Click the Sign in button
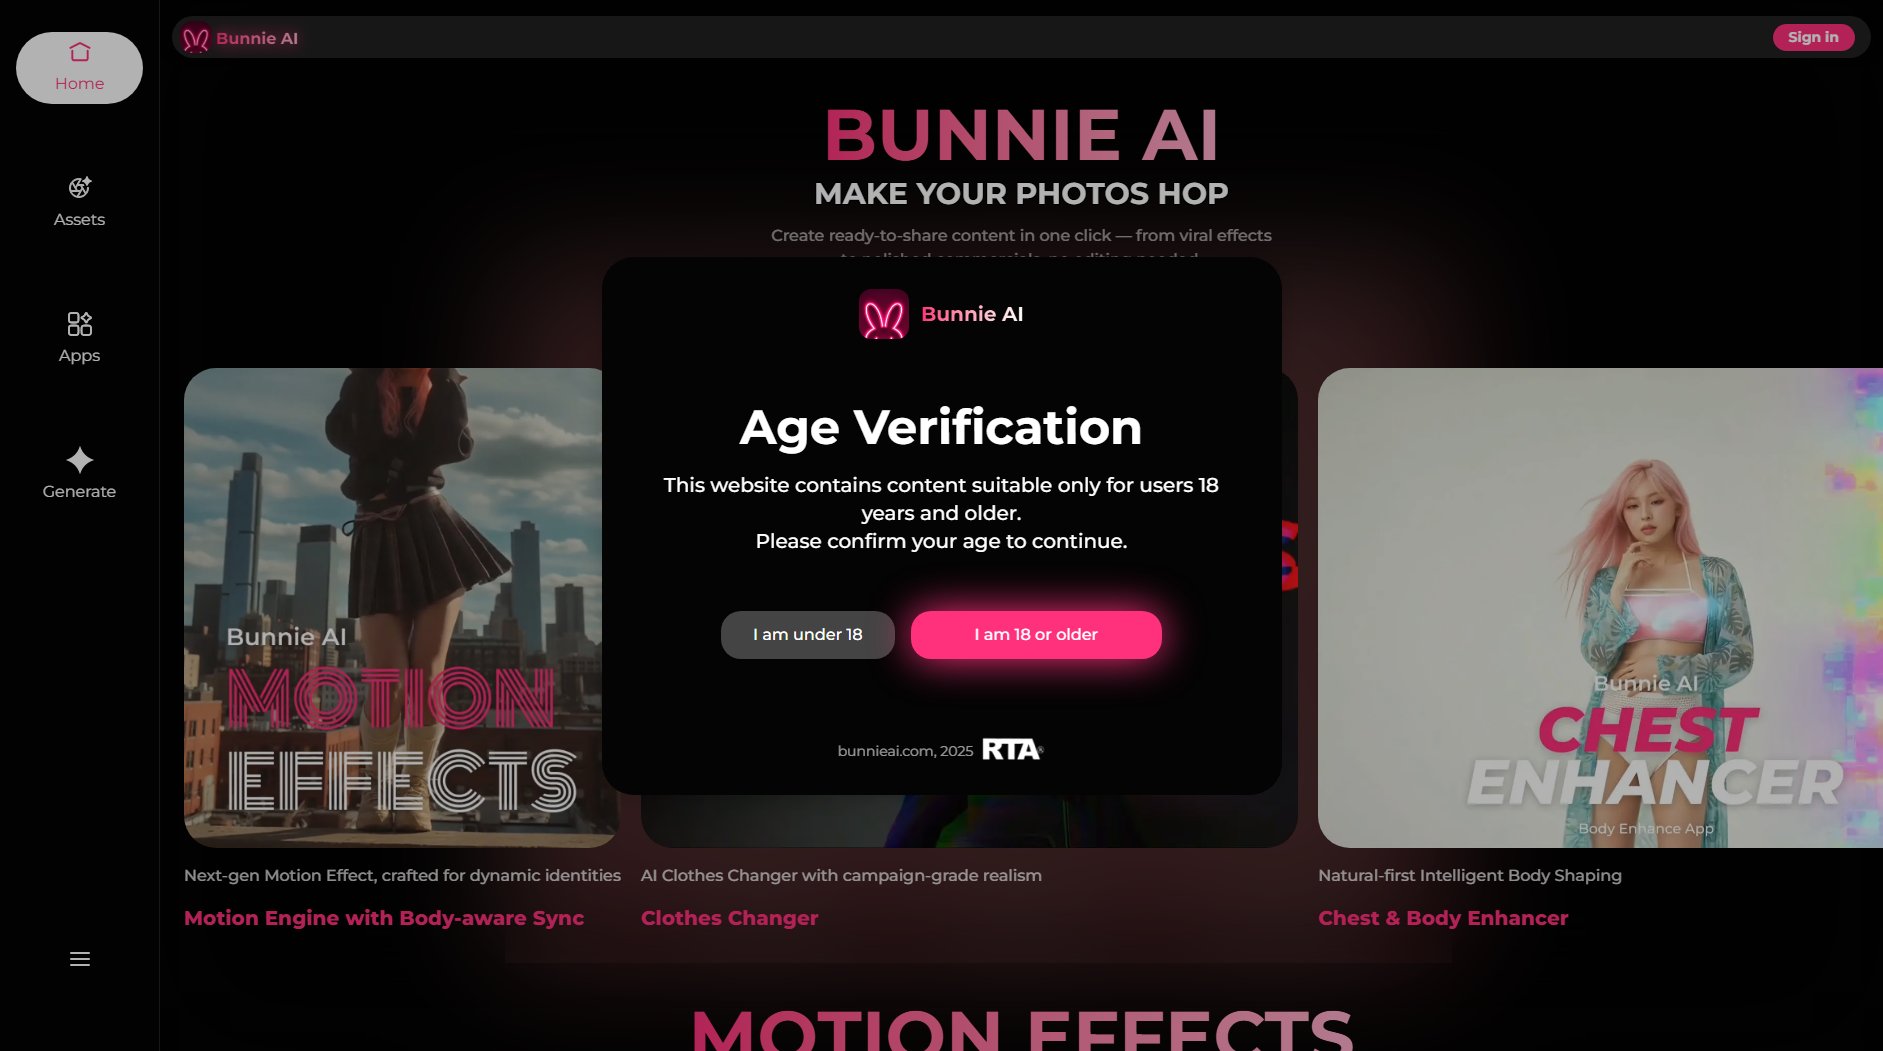The image size is (1883, 1051). 1813,37
